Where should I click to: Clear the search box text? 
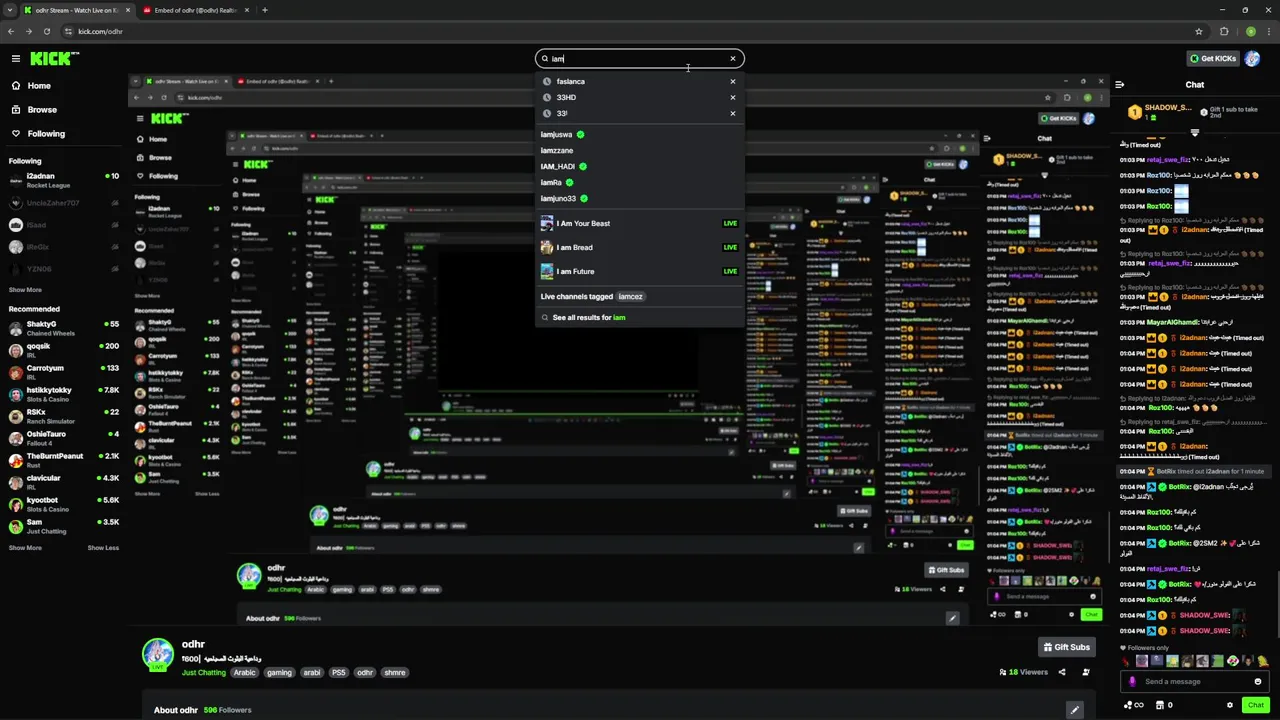(732, 59)
